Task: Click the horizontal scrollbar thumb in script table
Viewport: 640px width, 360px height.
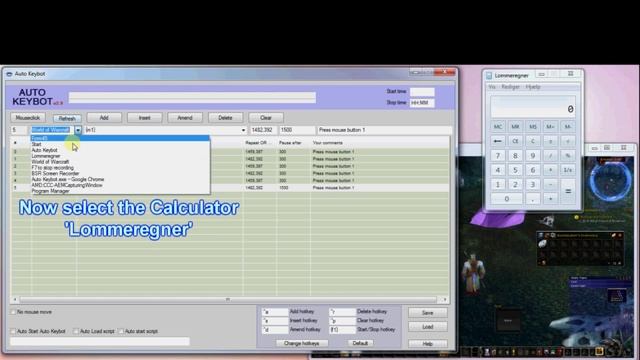Action: coord(228,299)
